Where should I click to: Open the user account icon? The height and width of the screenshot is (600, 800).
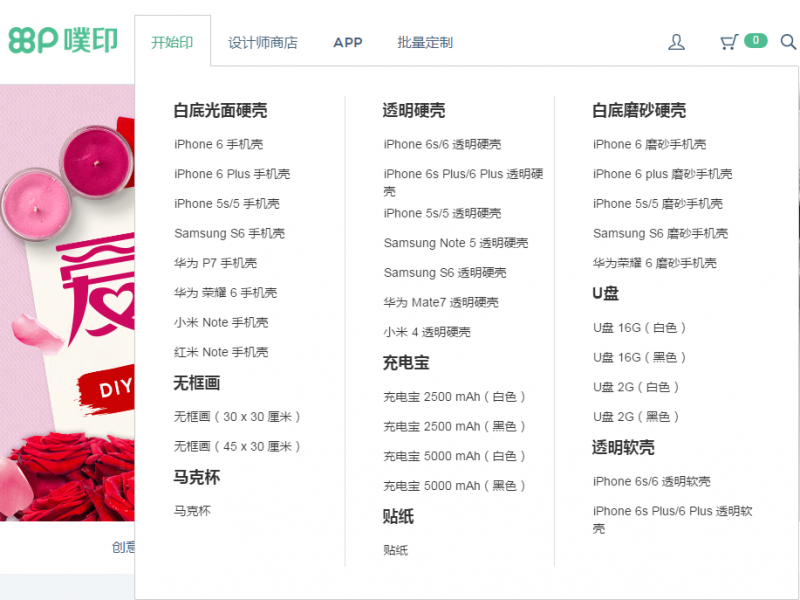click(x=677, y=42)
